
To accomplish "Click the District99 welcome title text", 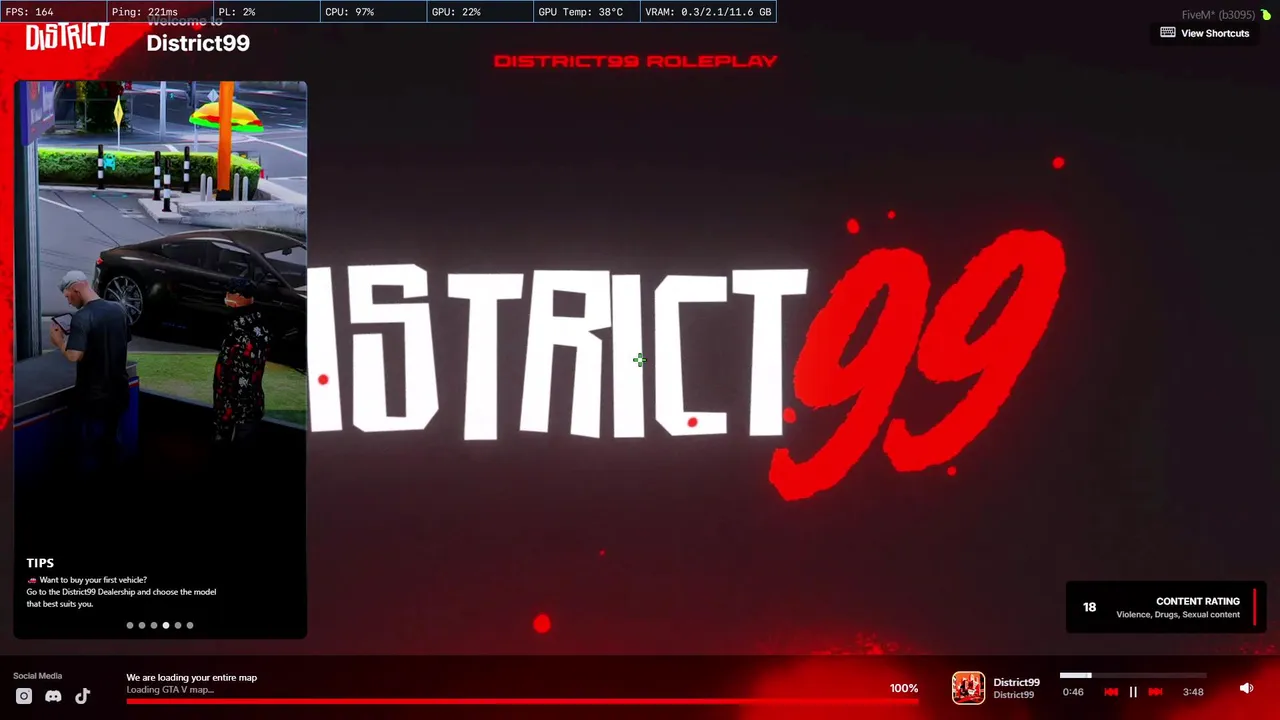I will point(198,43).
